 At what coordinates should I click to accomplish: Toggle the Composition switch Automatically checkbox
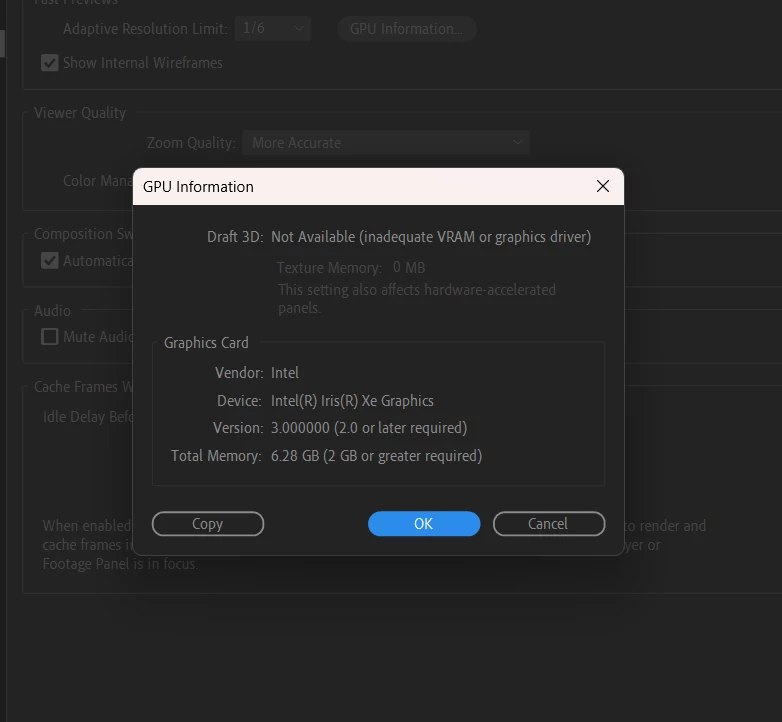click(x=49, y=260)
